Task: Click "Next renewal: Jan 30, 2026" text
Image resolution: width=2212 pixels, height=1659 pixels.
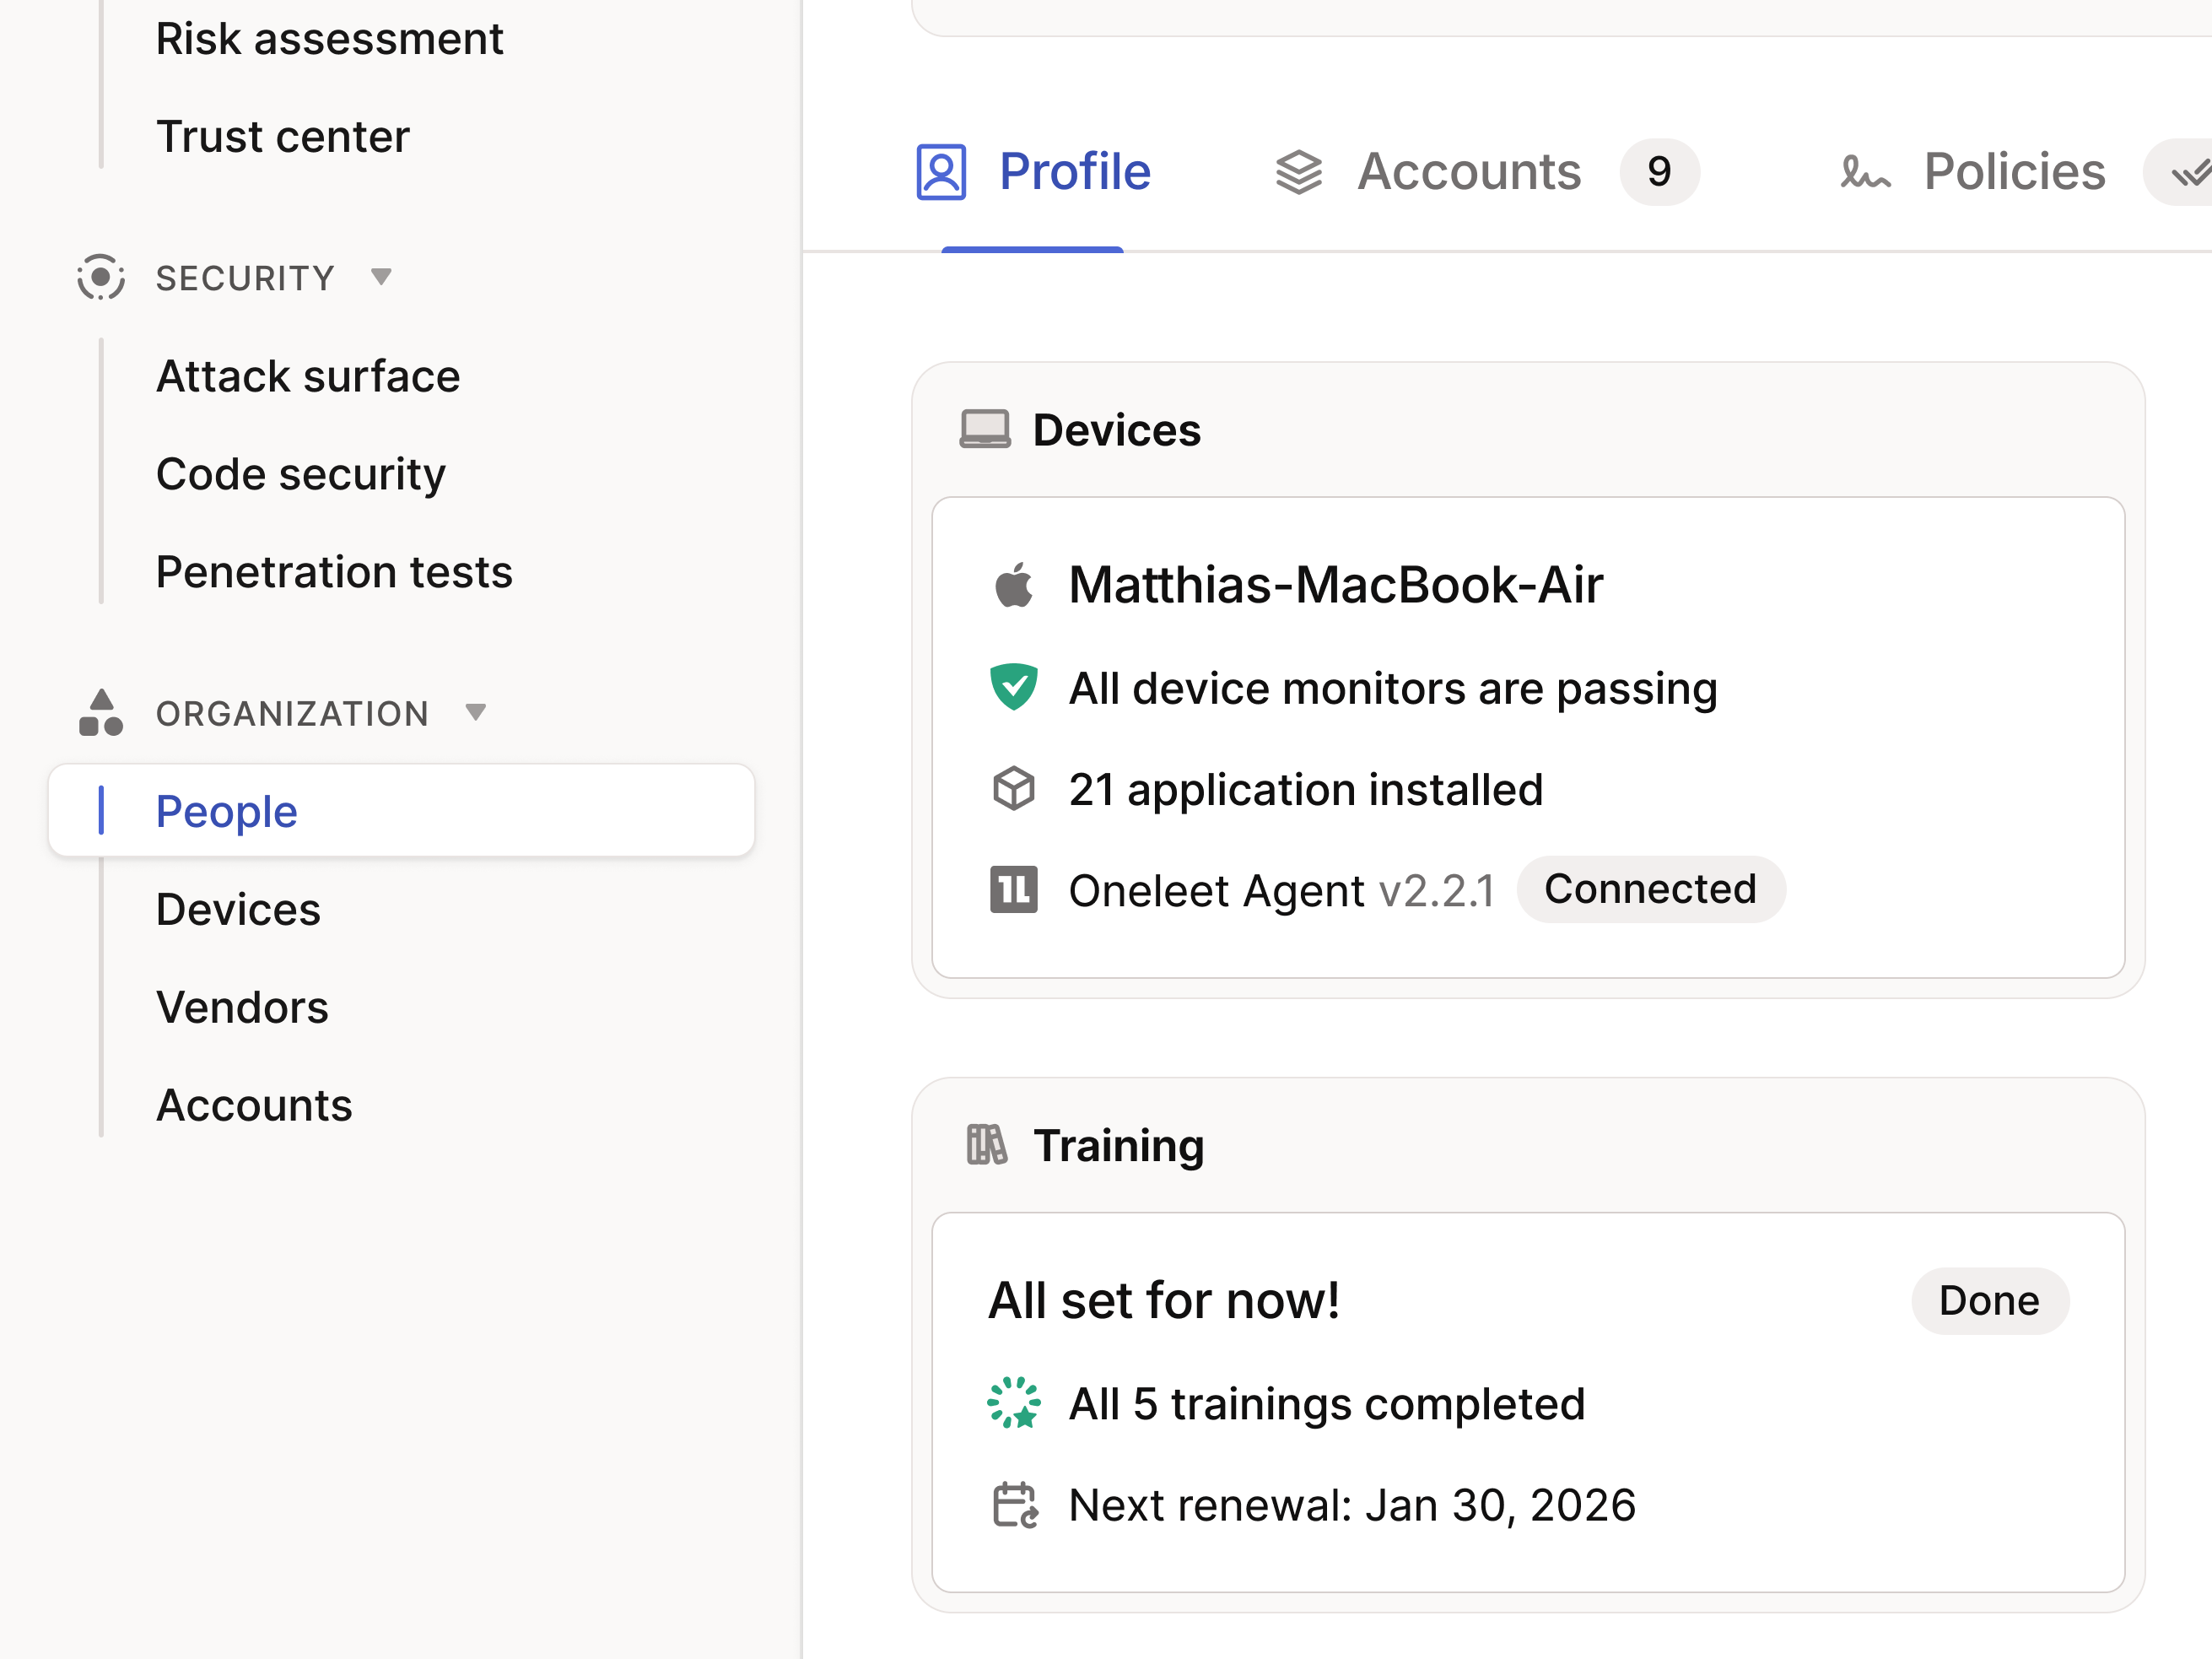Action: tap(1352, 1506)
